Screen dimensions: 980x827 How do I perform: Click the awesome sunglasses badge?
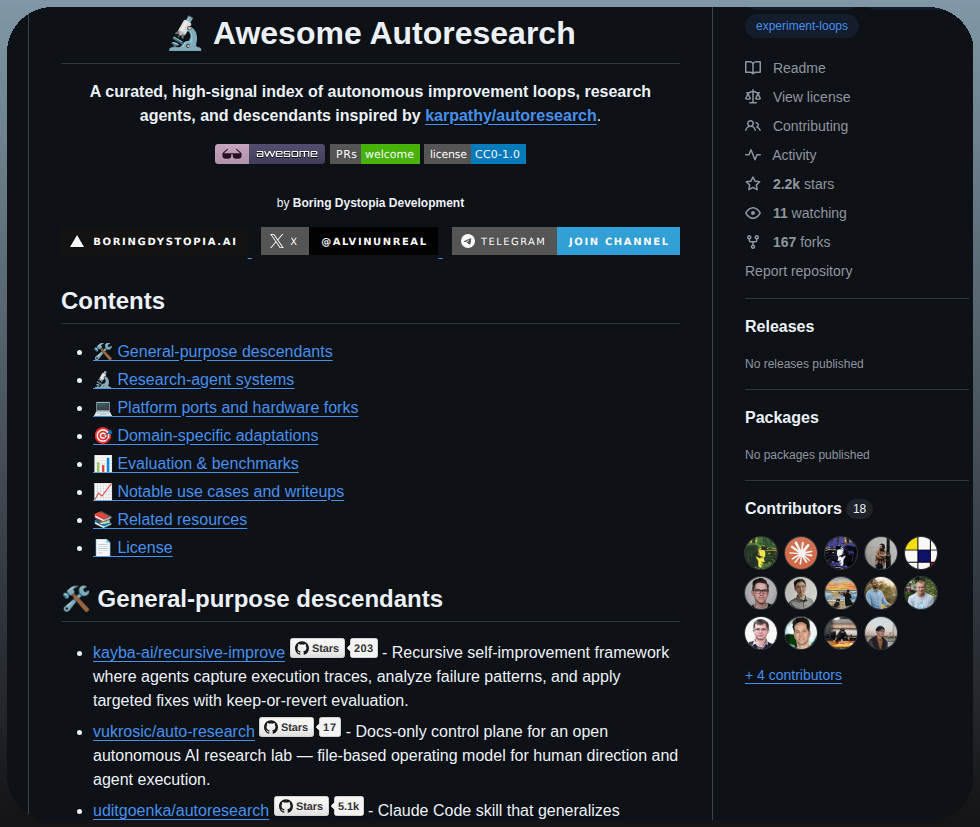(270, 154)
